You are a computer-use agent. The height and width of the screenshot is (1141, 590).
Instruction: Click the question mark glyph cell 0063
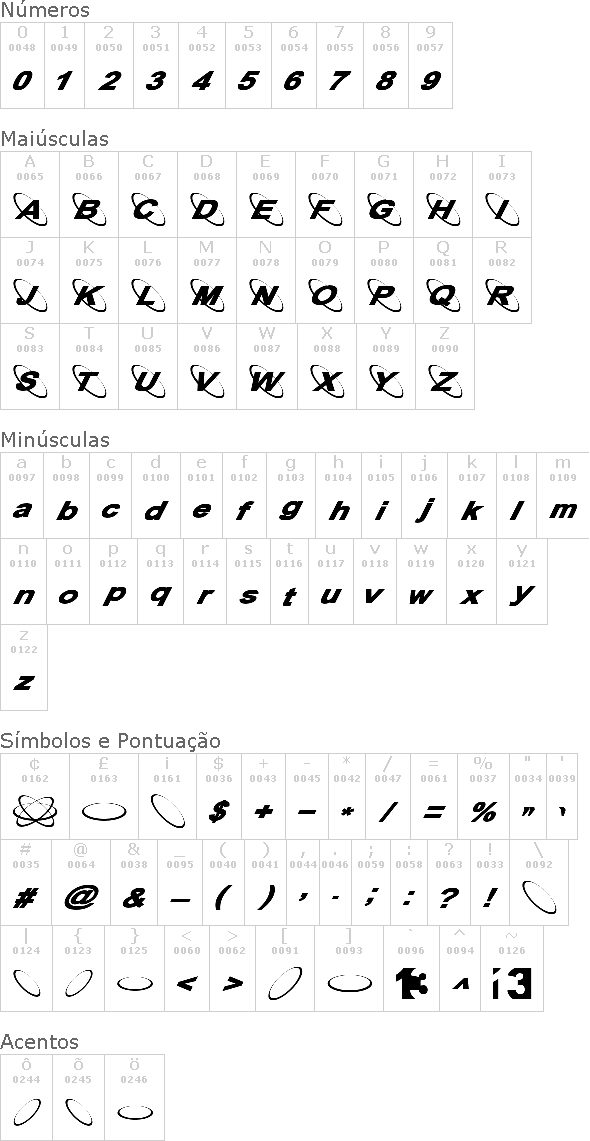[x=449, y=882]
